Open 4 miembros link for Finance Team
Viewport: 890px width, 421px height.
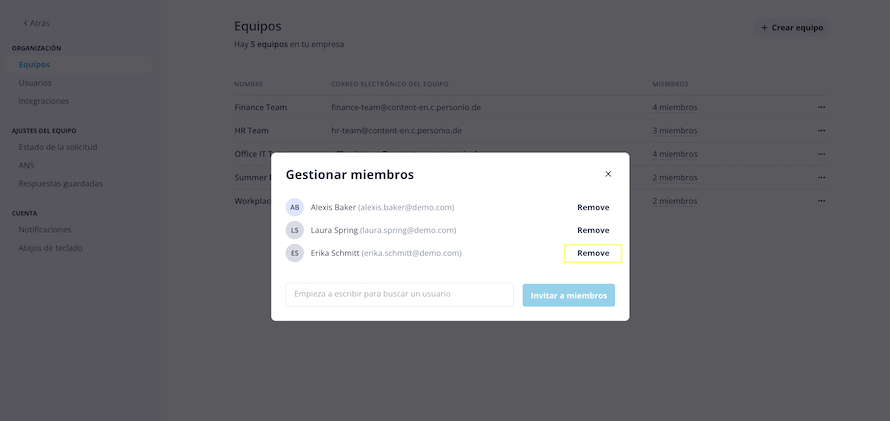[674, 107]
